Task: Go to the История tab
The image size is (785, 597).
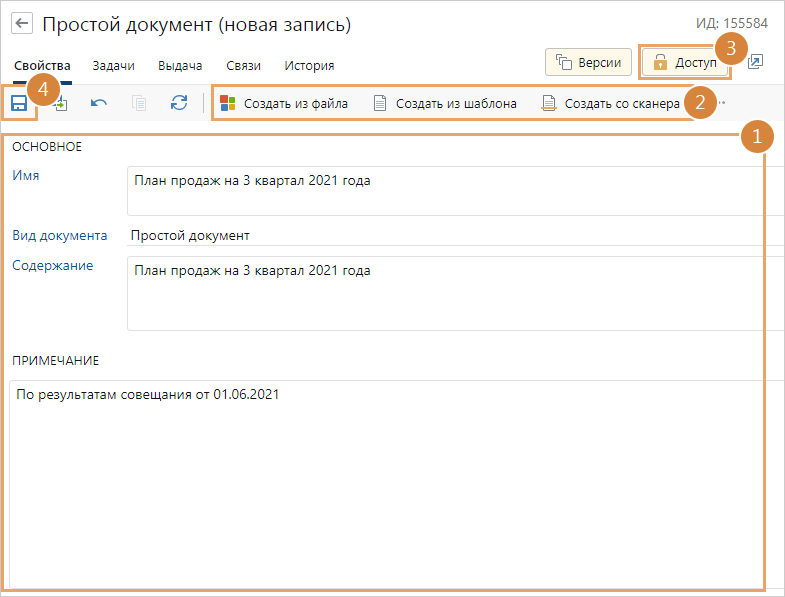Action: click(309, 66)
